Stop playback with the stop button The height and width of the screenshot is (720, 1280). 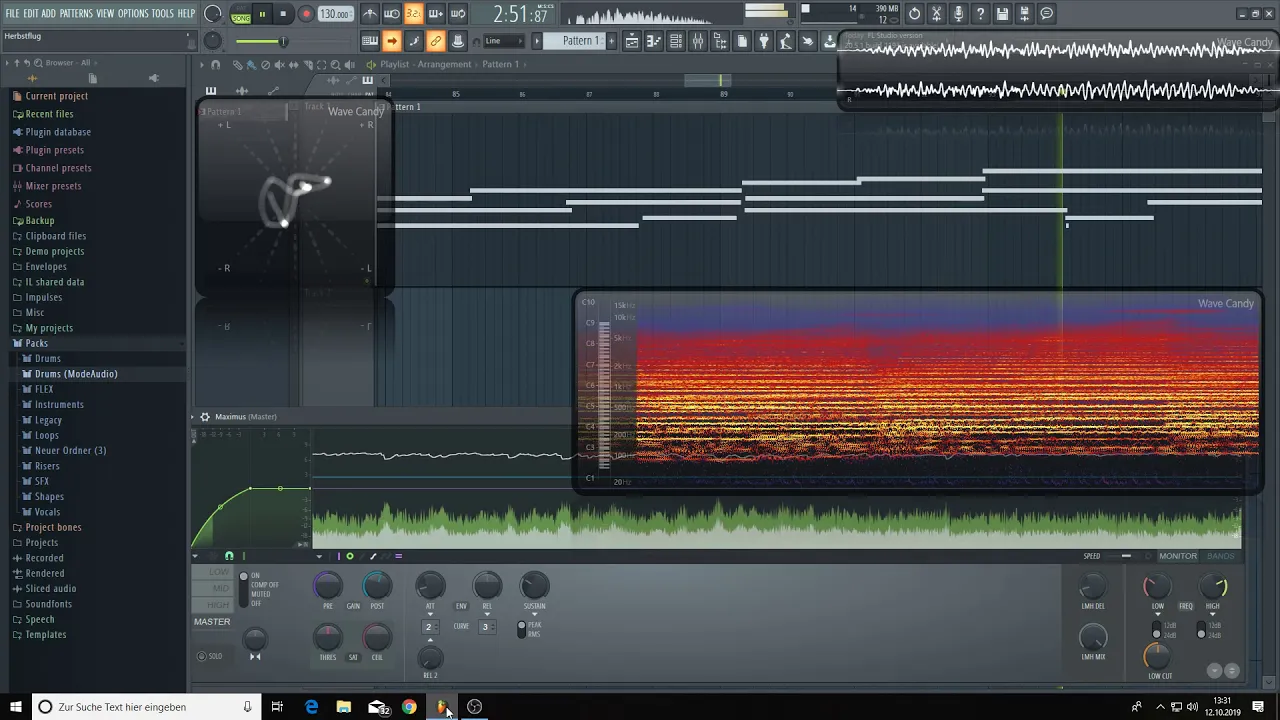coord(284,14)
